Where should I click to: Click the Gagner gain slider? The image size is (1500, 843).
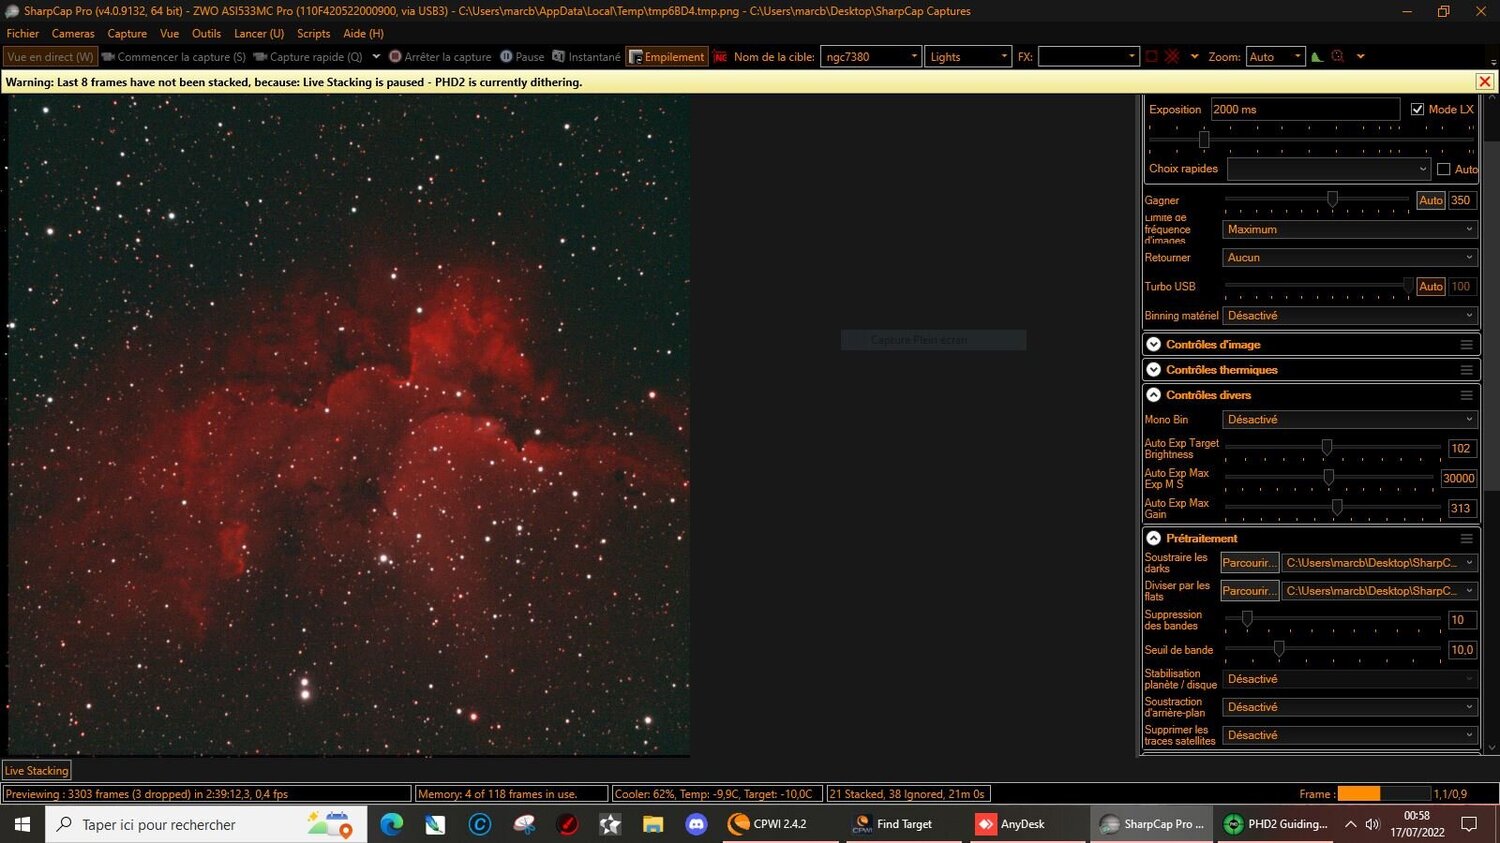pos(1318,200)
